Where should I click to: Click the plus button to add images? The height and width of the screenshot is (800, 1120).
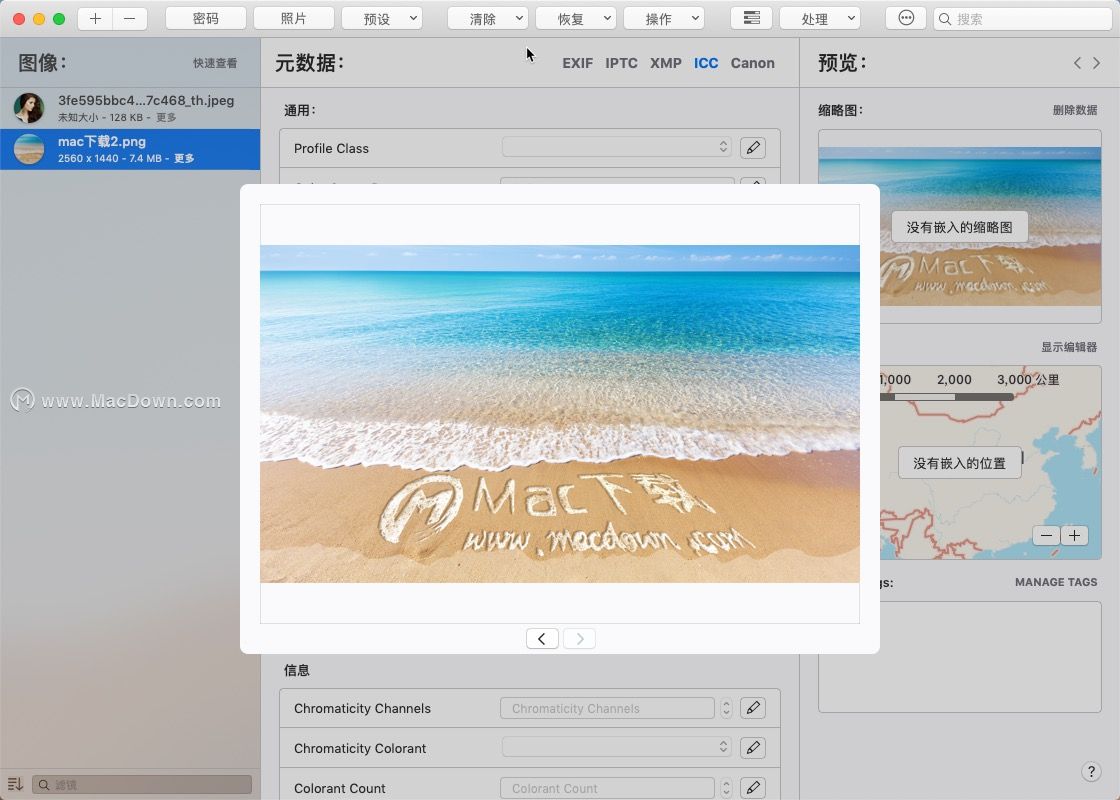tap(95, 19)
